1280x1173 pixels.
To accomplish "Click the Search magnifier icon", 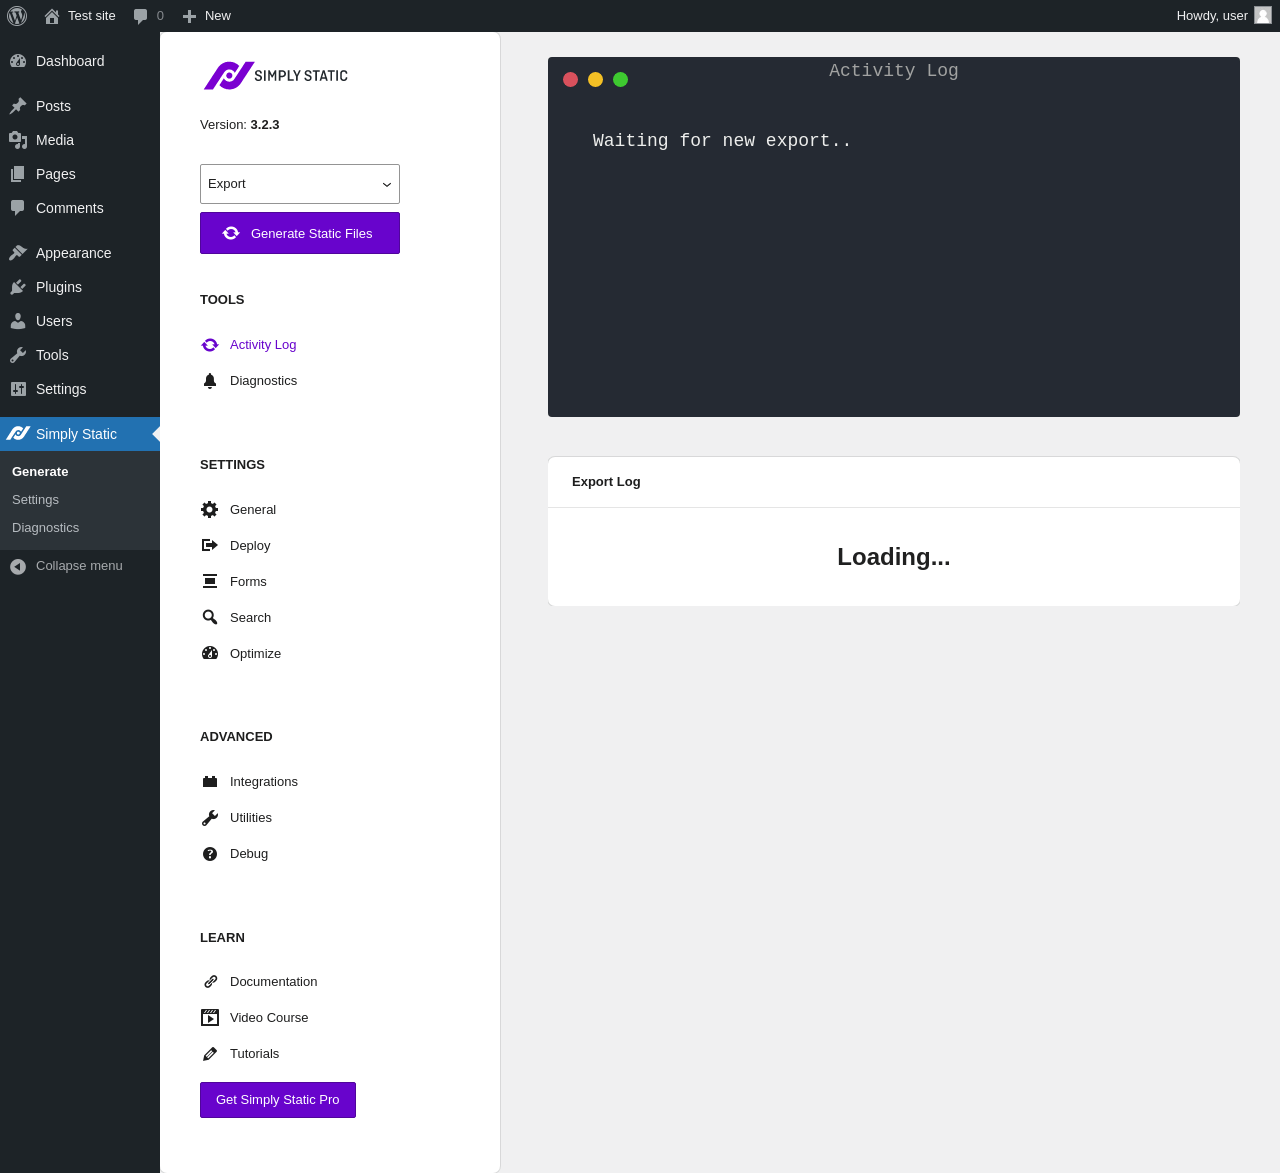I will point(210,618).
